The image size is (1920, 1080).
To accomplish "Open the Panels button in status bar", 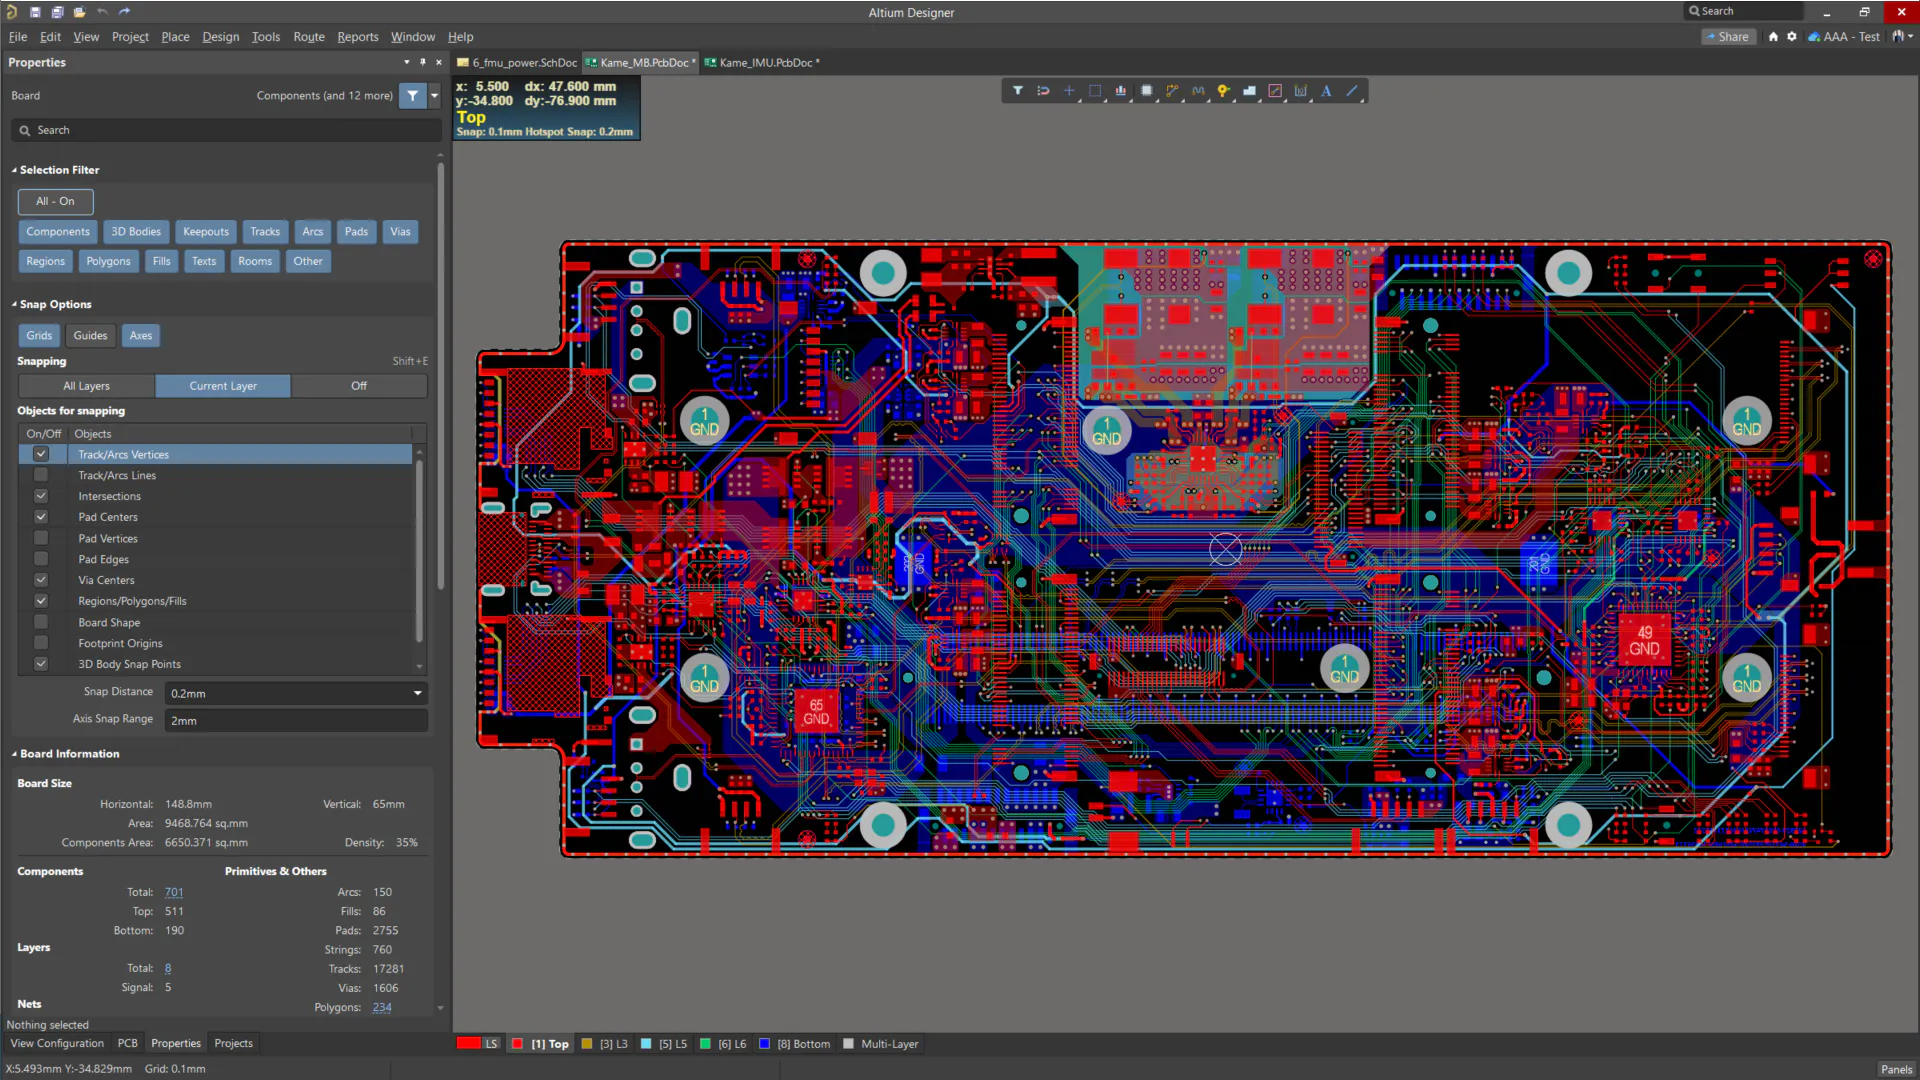I will 1896,1069.
